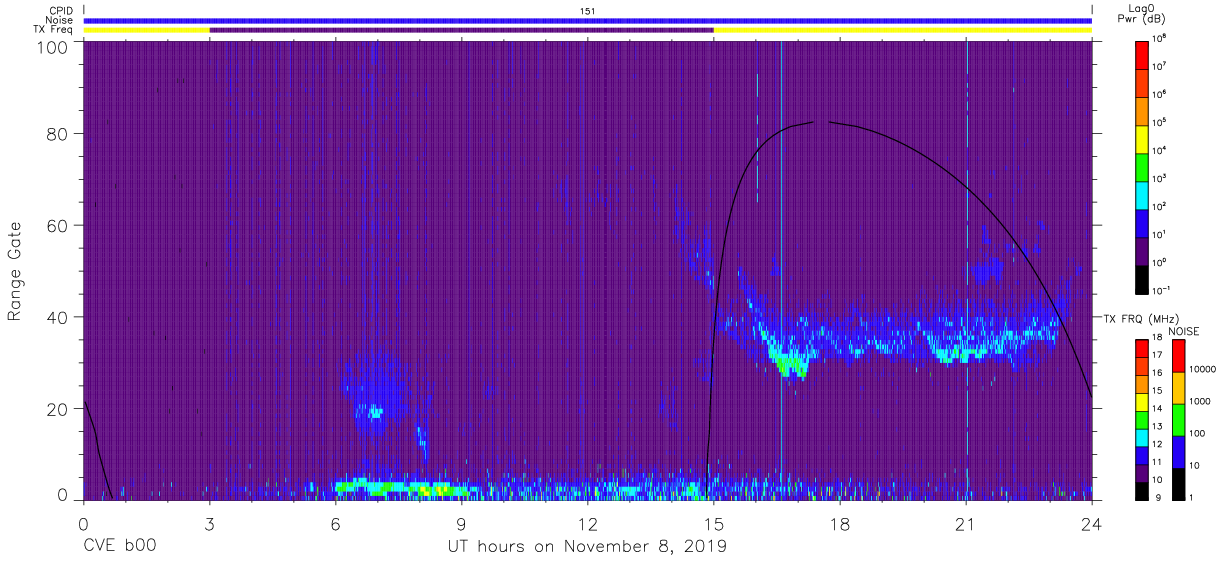
Task: Click the CVE b00 label under the plot
Action: (x=119, y=547)
